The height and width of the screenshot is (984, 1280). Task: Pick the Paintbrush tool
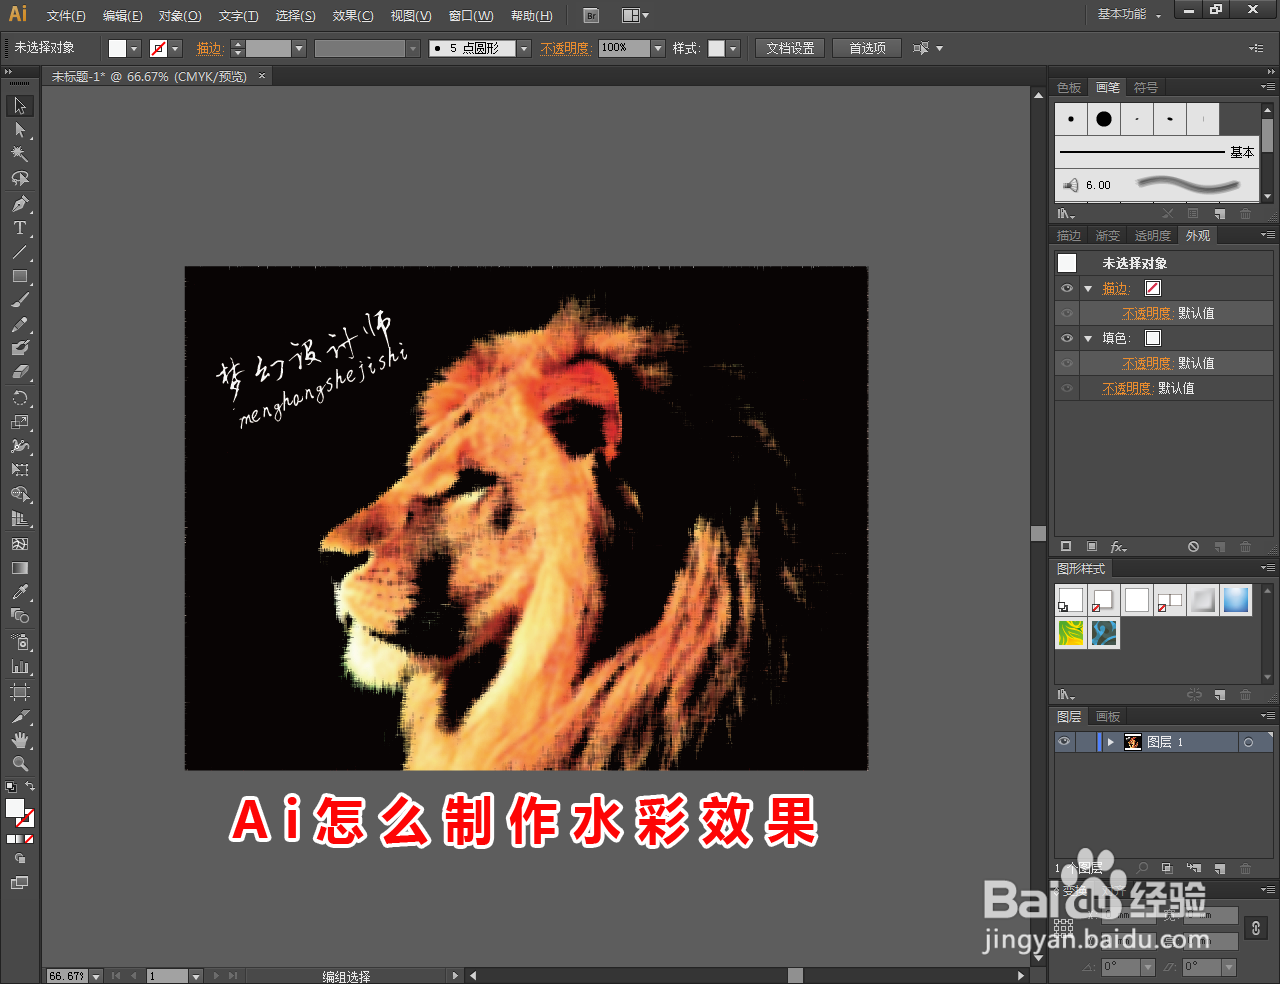pyautogui.click(x=20, y=299)
